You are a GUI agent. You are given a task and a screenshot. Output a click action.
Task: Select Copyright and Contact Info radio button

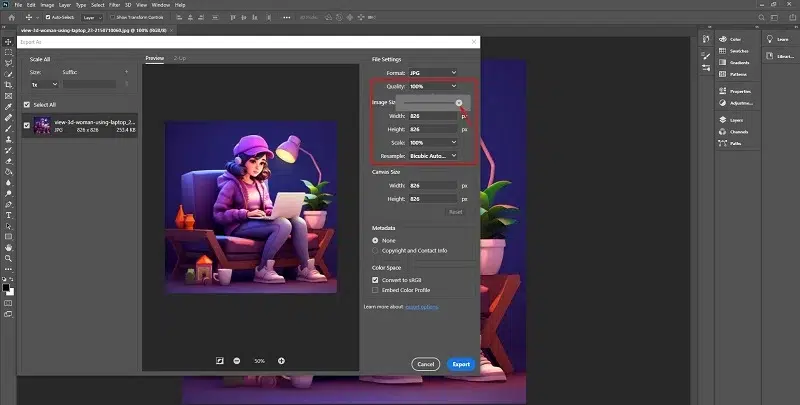click(376, 250)
